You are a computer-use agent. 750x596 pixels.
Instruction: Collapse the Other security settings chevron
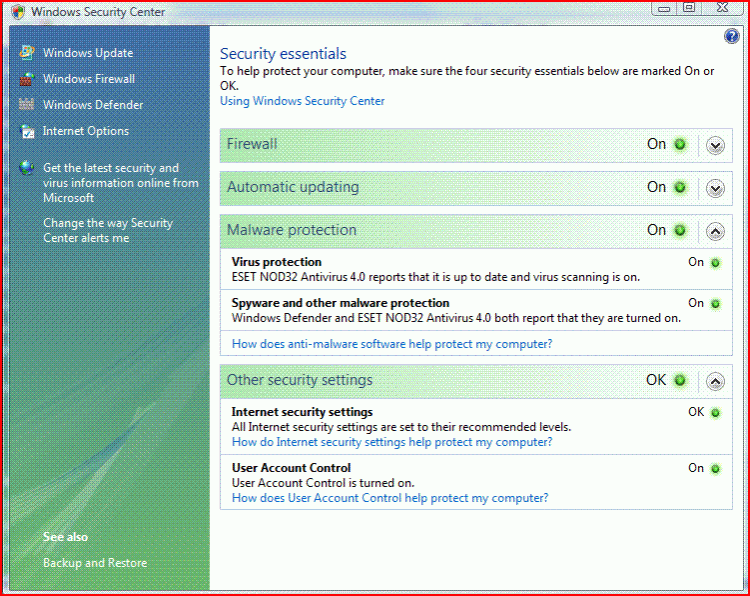click(715, 381)
